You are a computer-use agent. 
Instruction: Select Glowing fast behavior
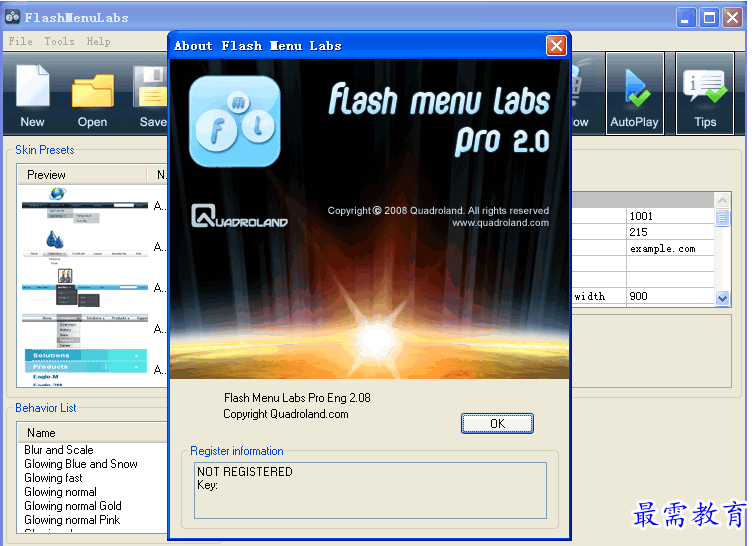pyautogui.click(x=53, y=478)
